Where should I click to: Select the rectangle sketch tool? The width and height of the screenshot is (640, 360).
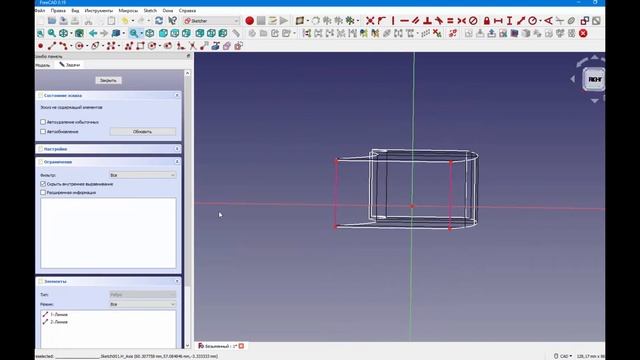click(140, 46)
